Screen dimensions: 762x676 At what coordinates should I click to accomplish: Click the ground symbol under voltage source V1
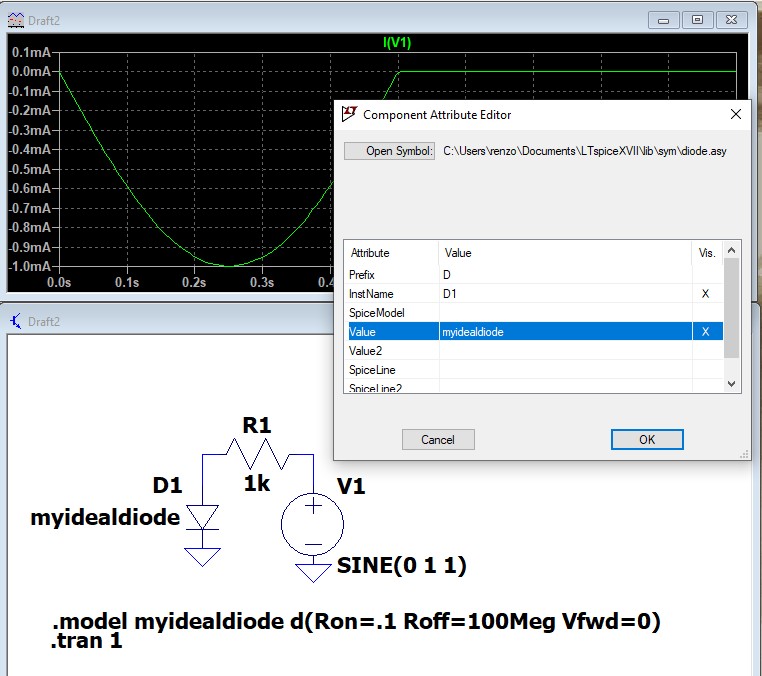[x=313, y=572]
